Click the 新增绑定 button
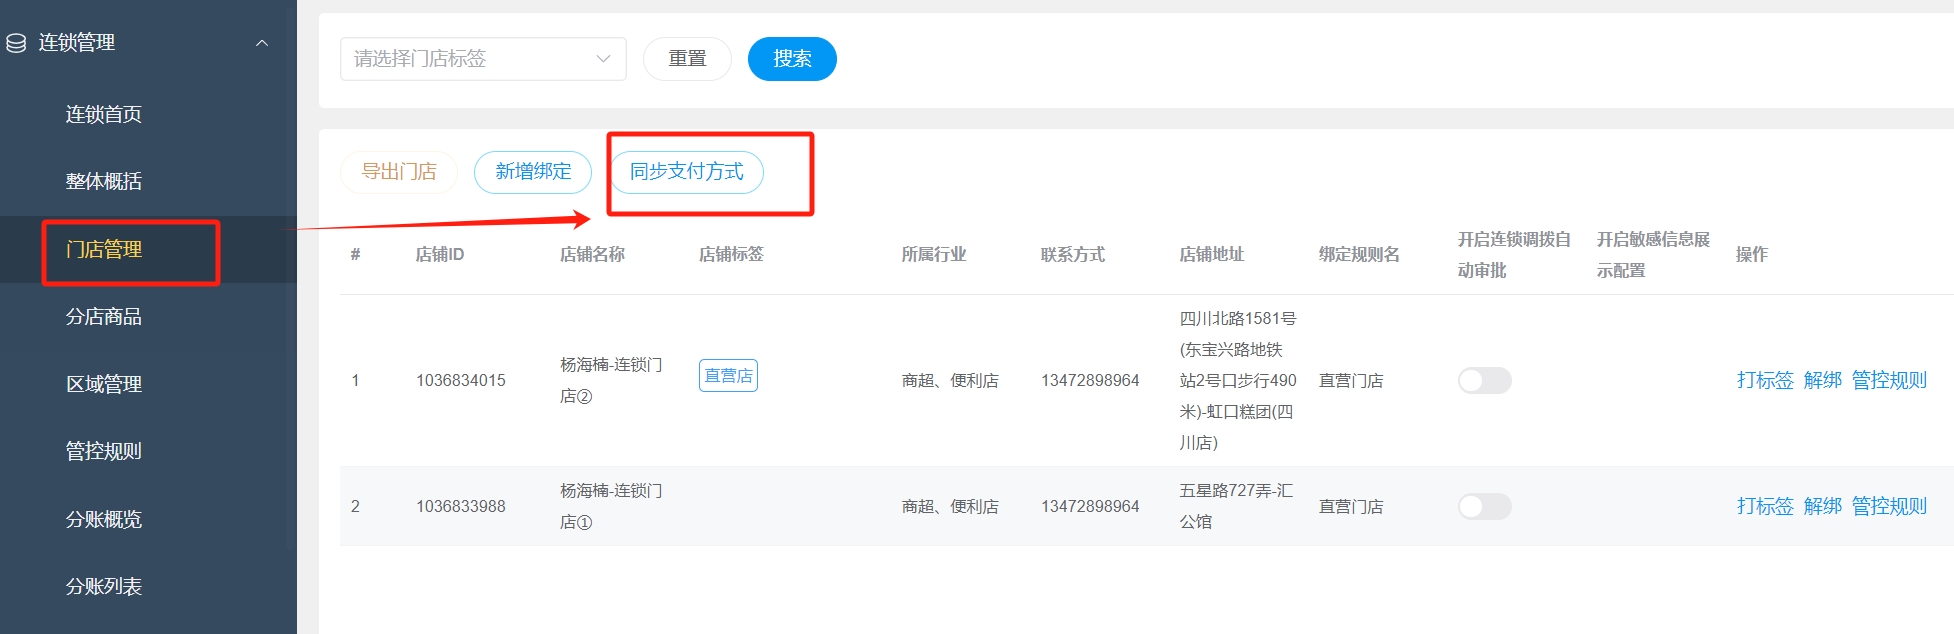This screenshot has width=1954, height=634. pyautogui.click(x=533, y=172)
